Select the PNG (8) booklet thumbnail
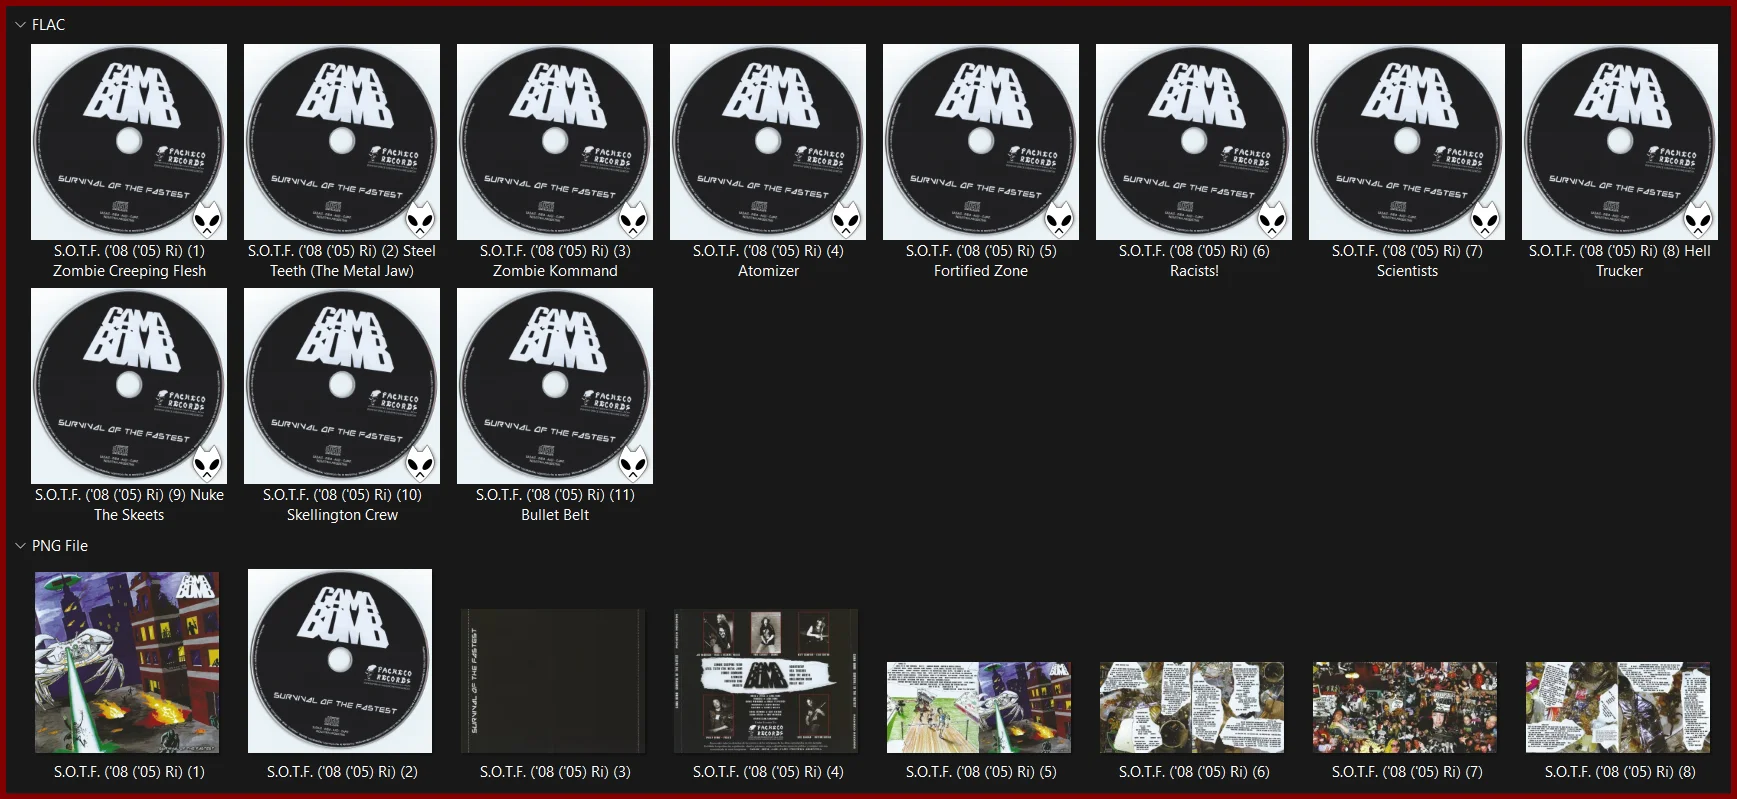The image size is (1737, 799). pyautogui.click(x=1618, y=707)
